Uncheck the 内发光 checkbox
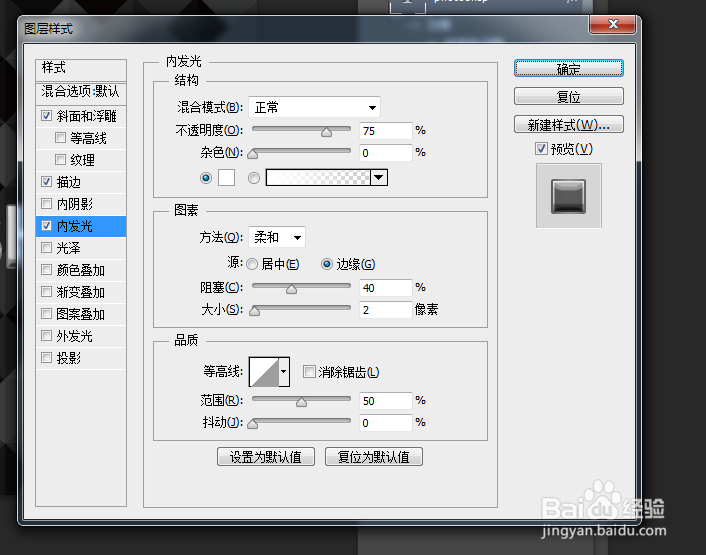The image size is (706, 555). pyautogui.click(x=46, y=226)
